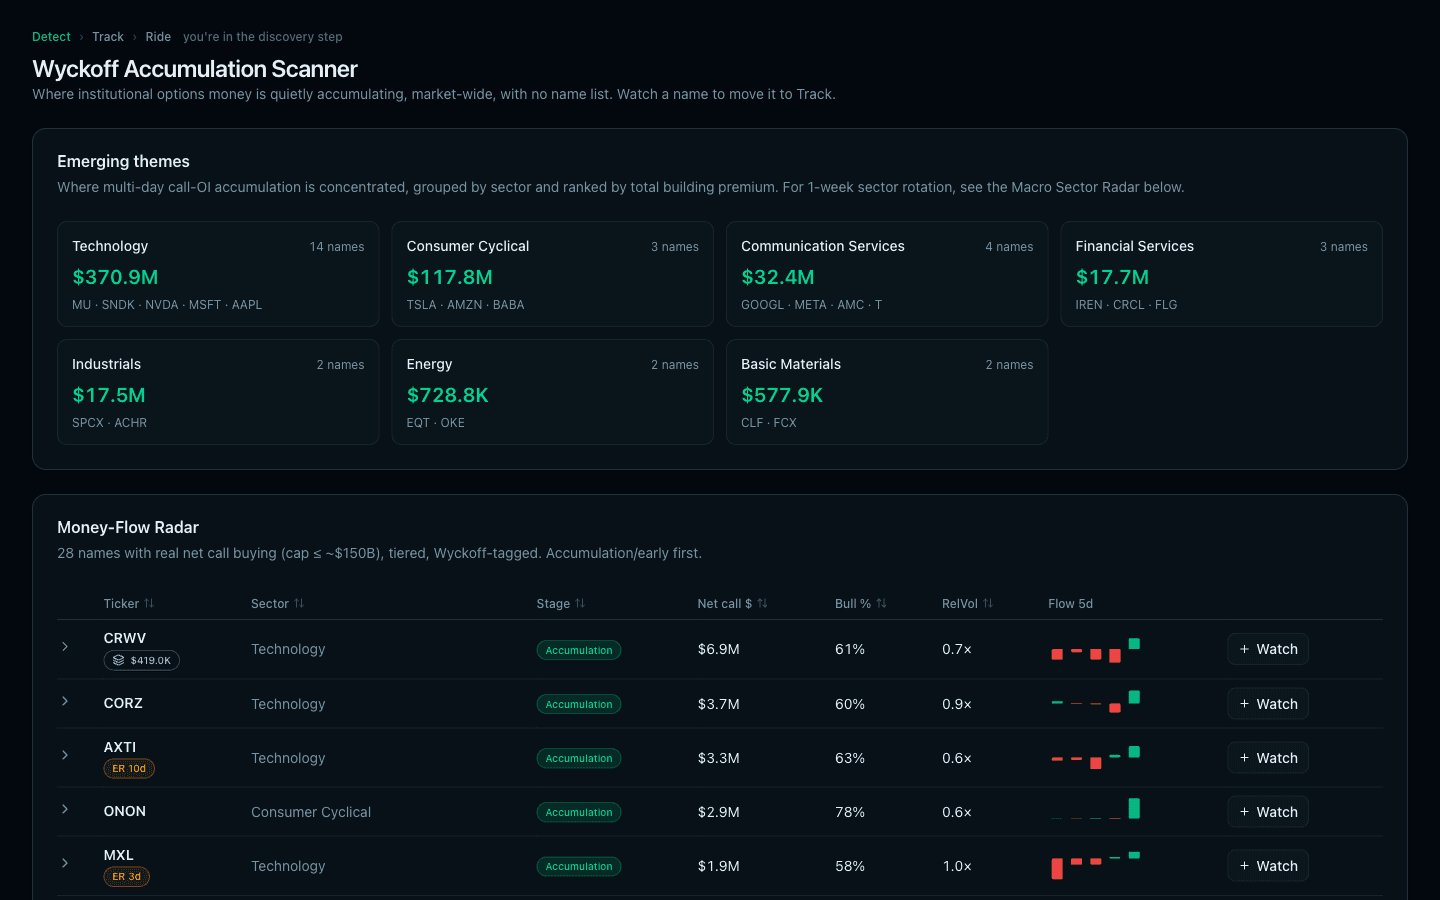Expand the MXL row chevron
1440x900 pixels.
[65, 863]
